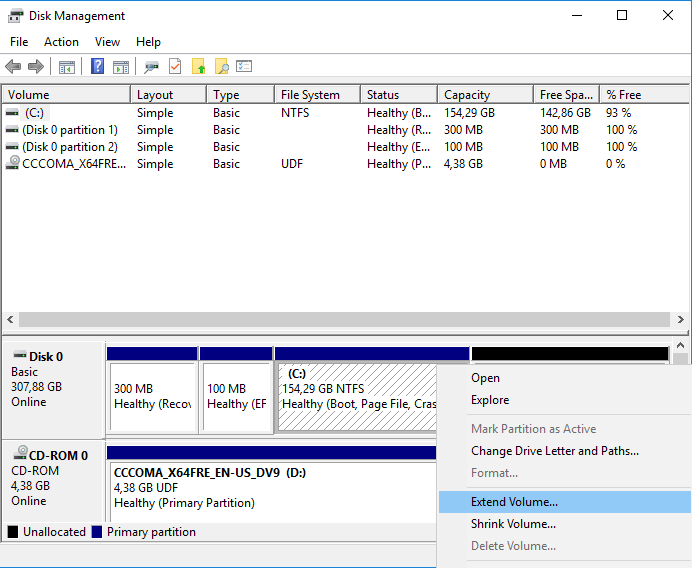Sort the list by the Capacity column header
The width and height of the screenshot is (692, 568).
click(x=467, y=95)
